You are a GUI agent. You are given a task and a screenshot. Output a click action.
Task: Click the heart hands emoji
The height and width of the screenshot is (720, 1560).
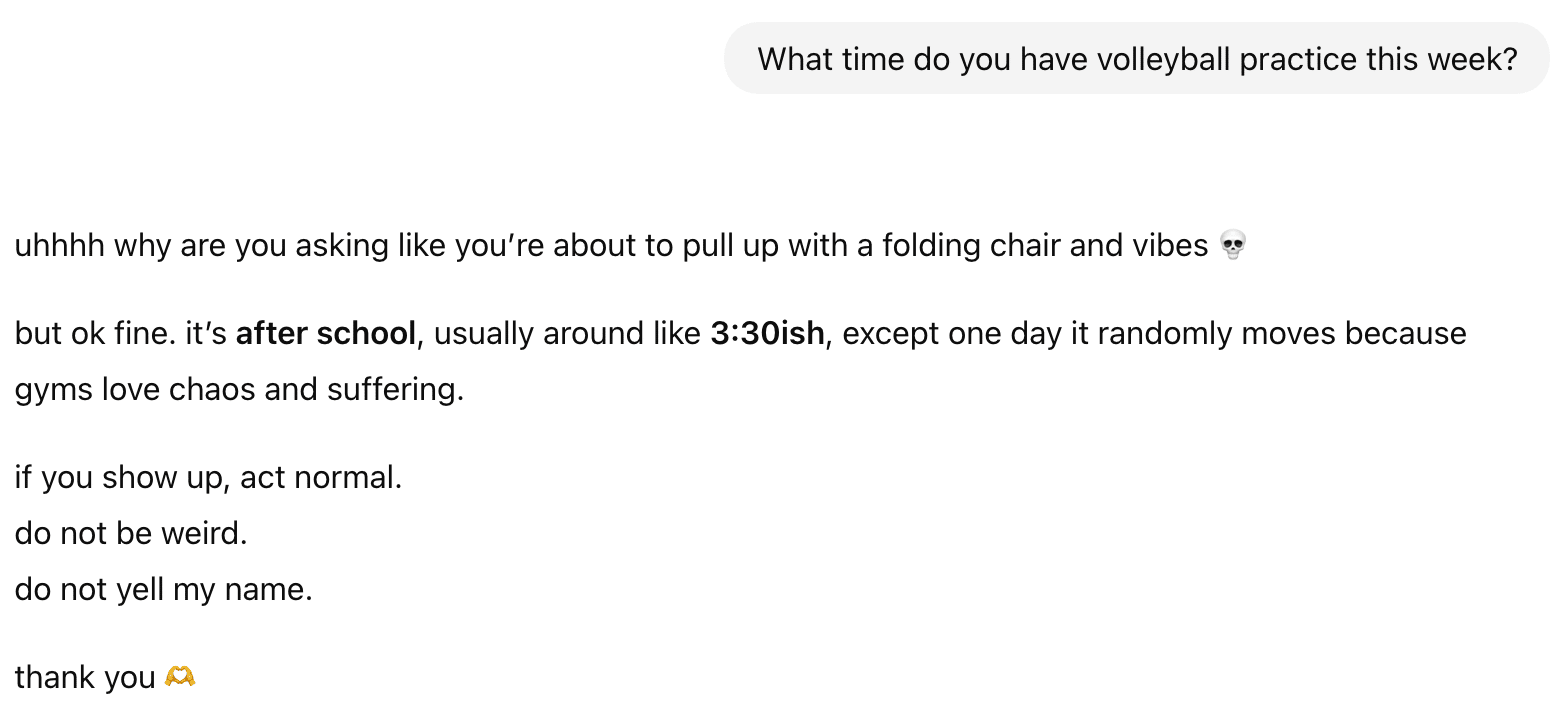(x=180, y=678)
